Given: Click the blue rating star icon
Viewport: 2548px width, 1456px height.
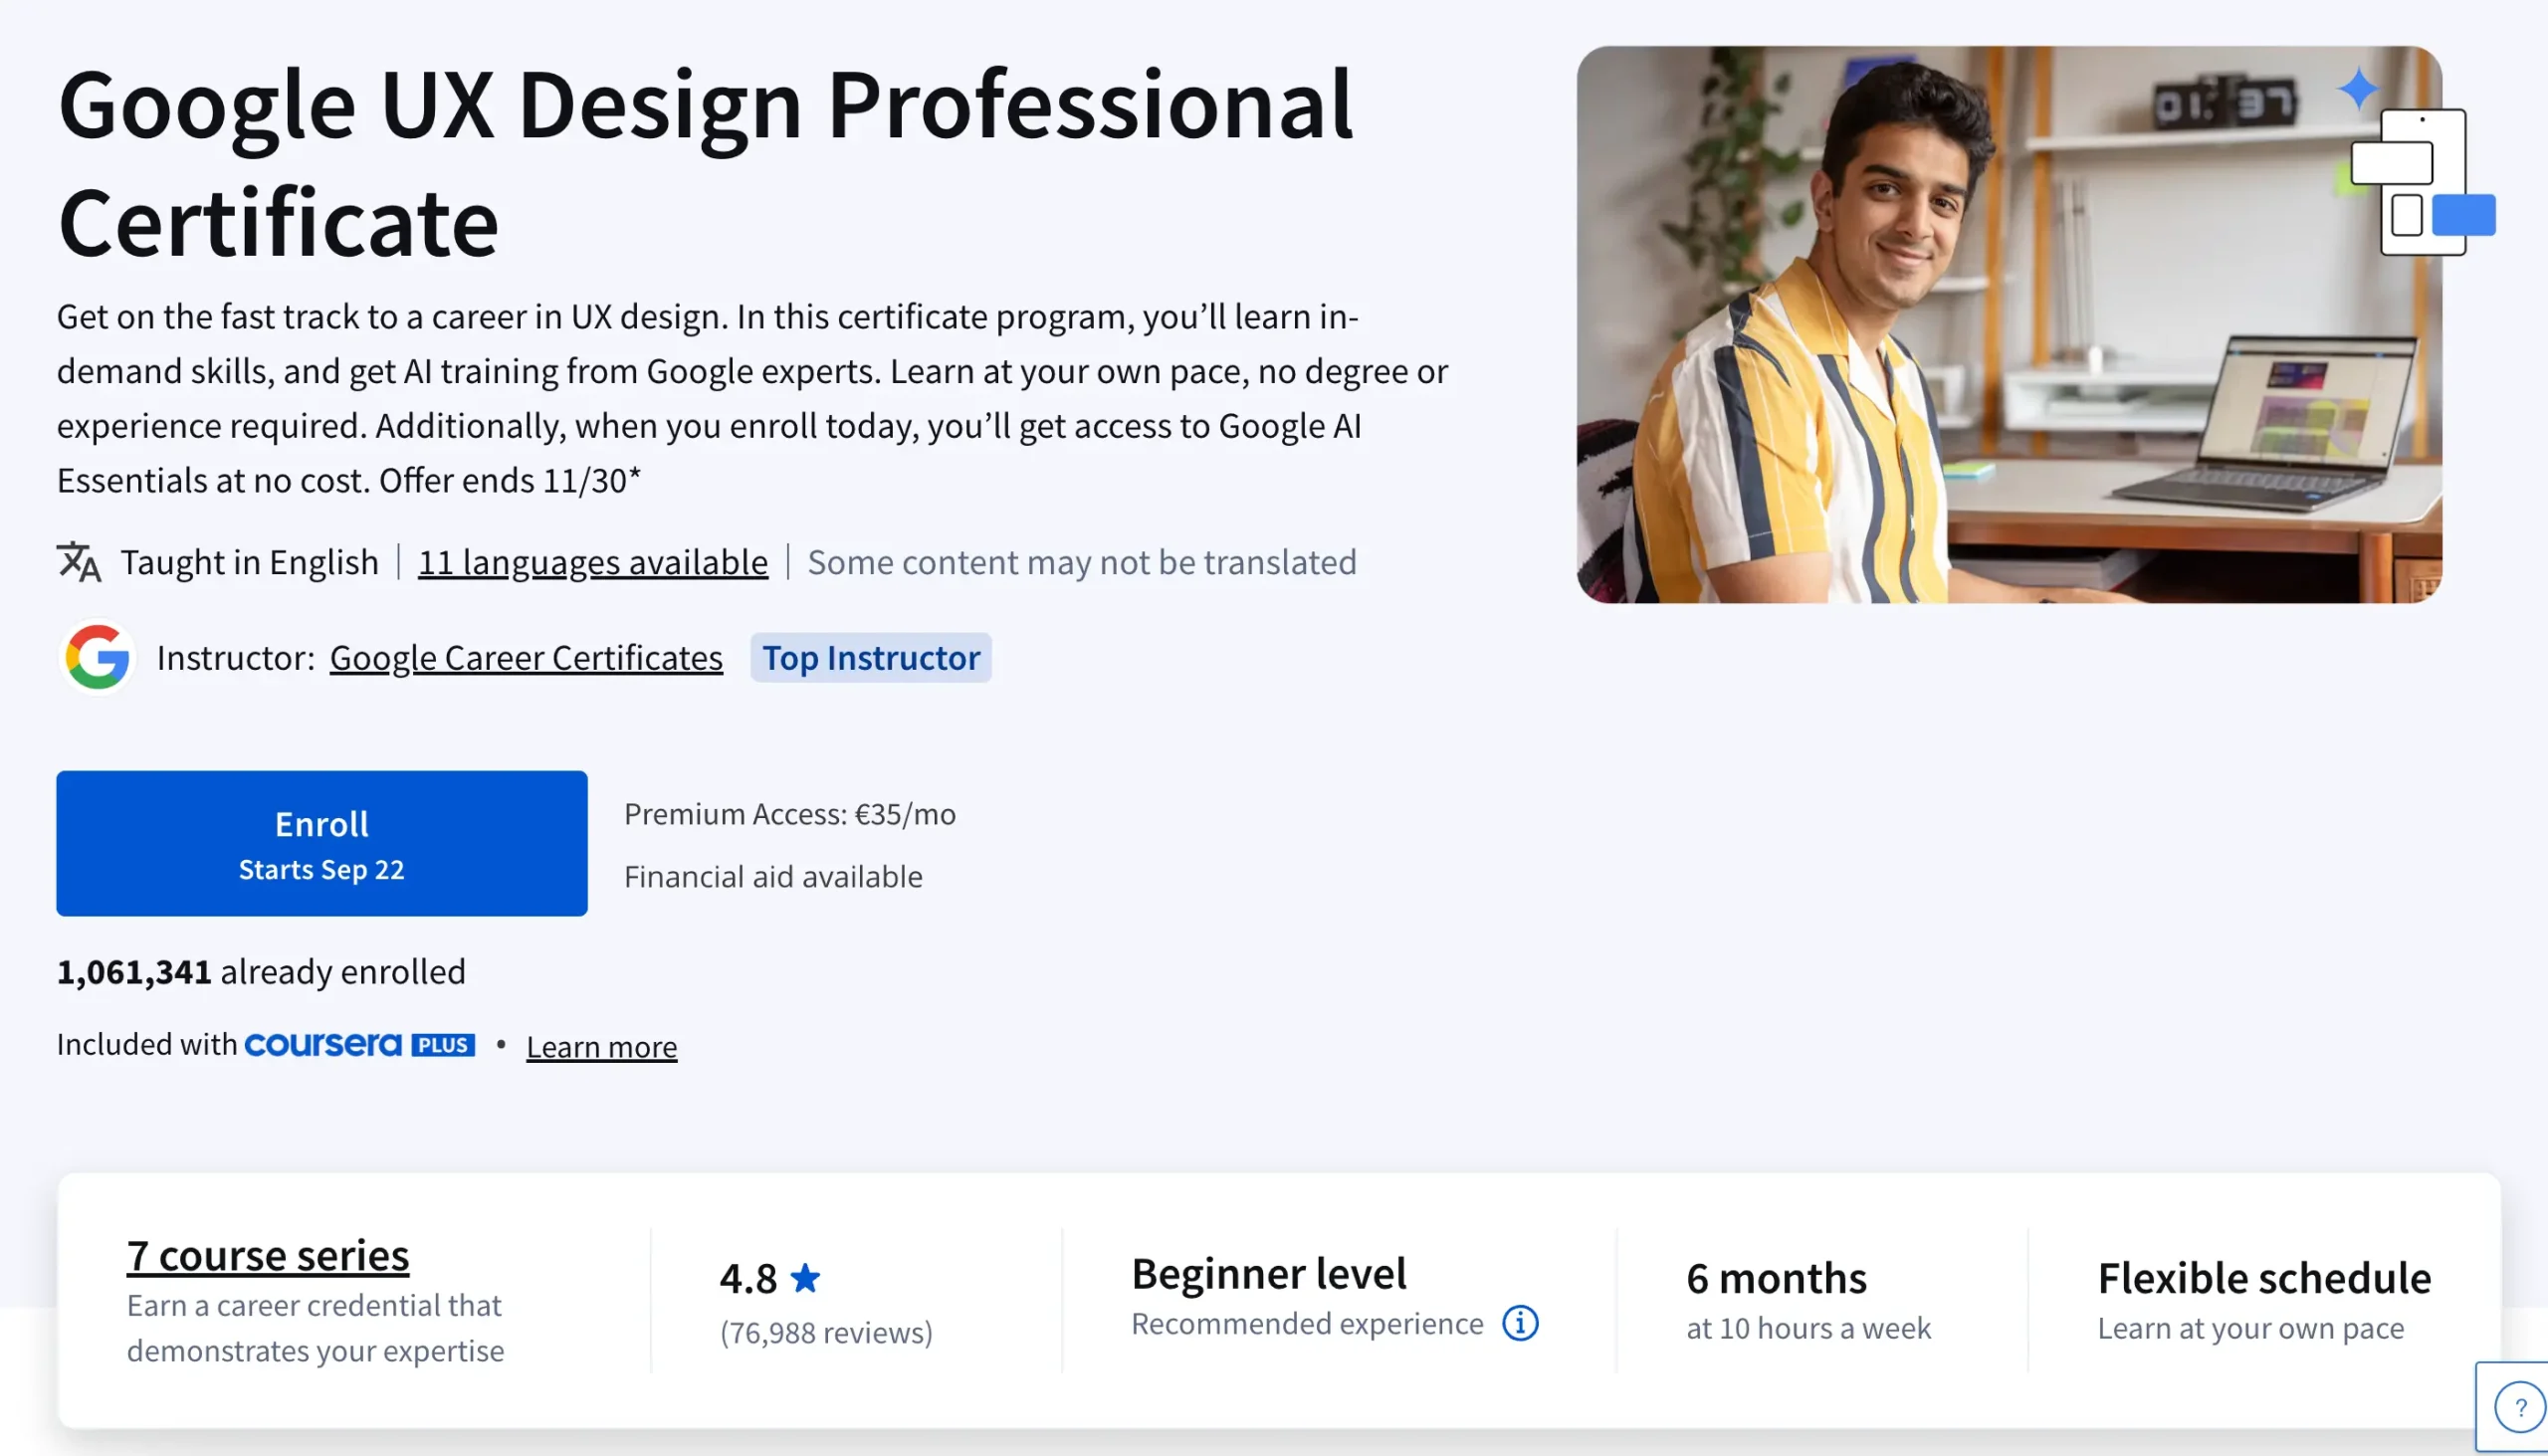Looking at the screenshot, I should coord(805,1278).
